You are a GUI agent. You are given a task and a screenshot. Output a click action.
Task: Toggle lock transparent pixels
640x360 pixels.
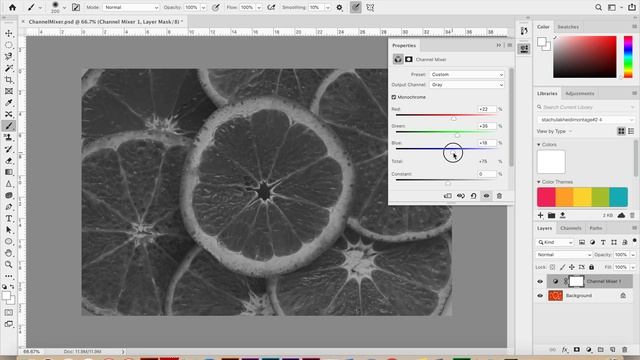pos(552,267)
